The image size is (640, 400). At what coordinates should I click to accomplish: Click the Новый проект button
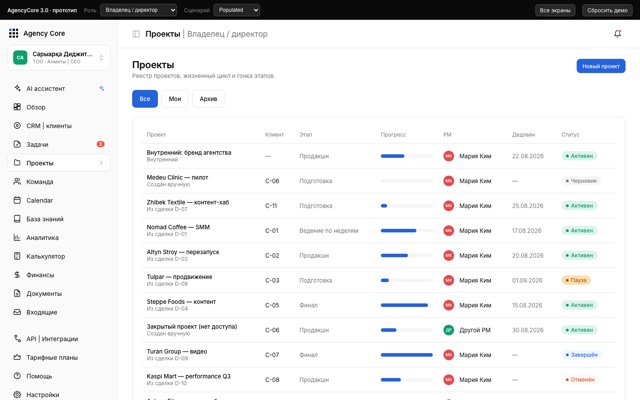(601, 66)
